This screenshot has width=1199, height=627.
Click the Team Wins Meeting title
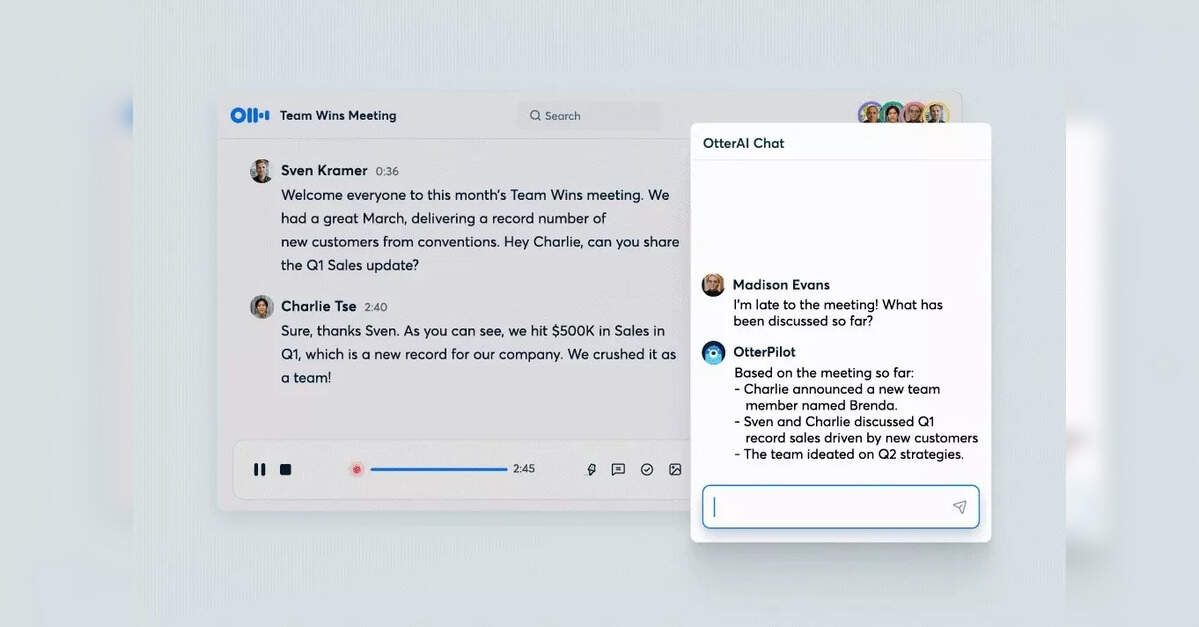[x=338, y=115]
